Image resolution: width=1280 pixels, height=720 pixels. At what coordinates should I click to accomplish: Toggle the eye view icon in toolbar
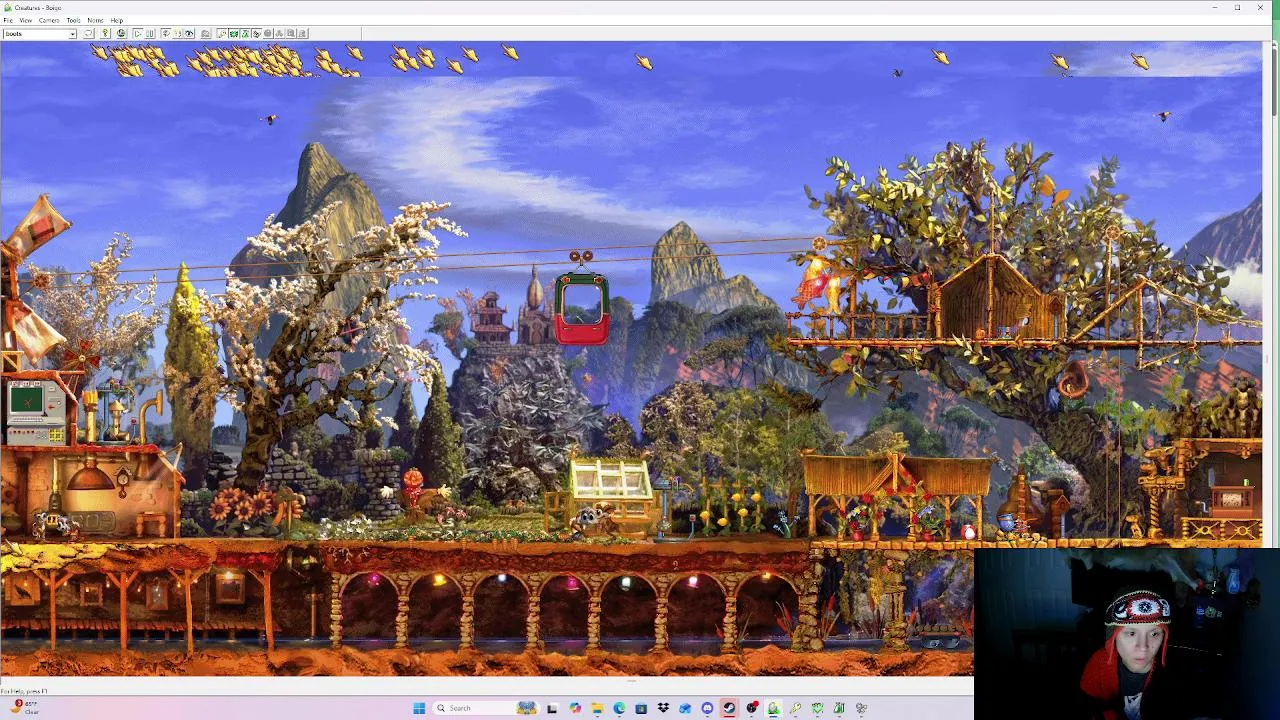189,34
